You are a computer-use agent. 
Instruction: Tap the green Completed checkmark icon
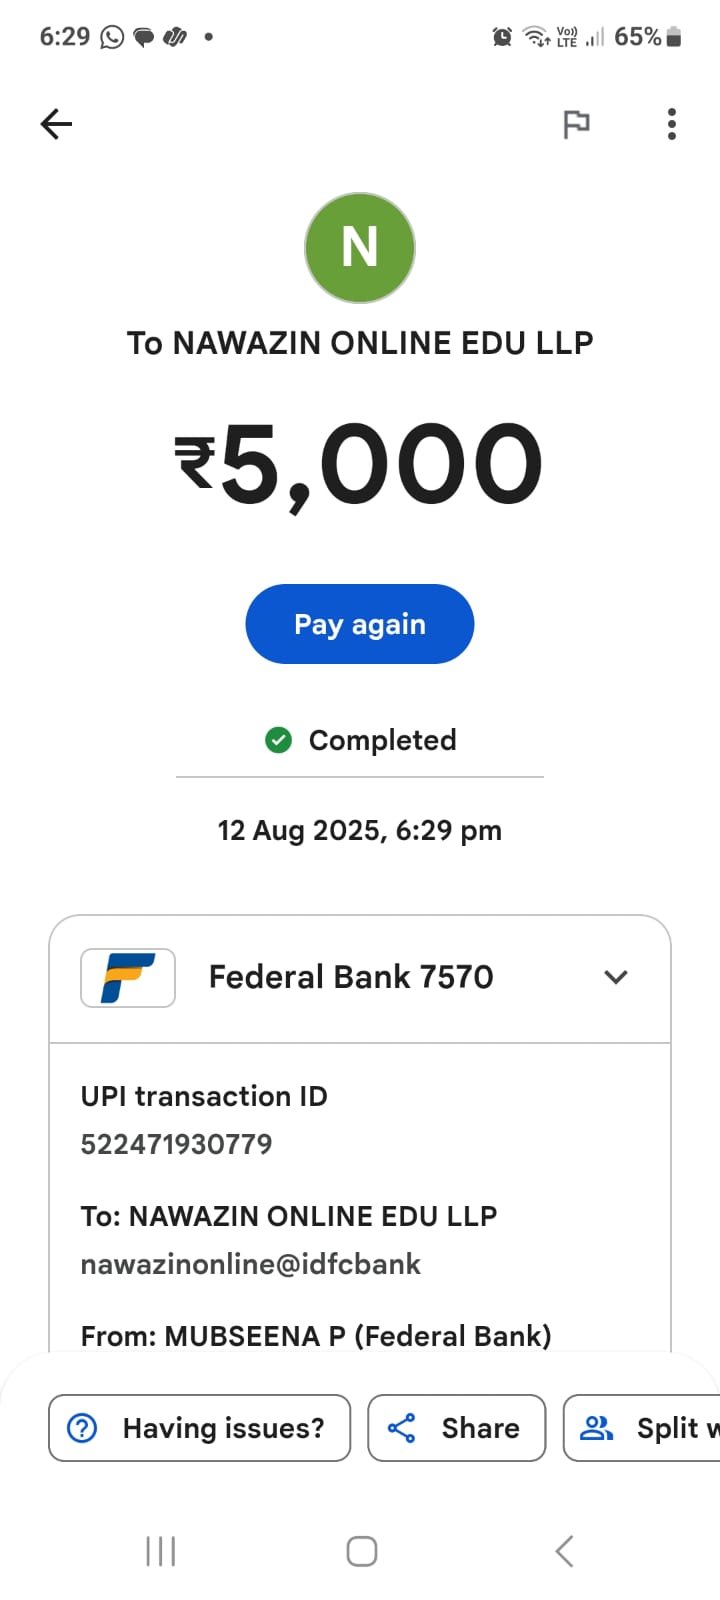tap(278, 740)
